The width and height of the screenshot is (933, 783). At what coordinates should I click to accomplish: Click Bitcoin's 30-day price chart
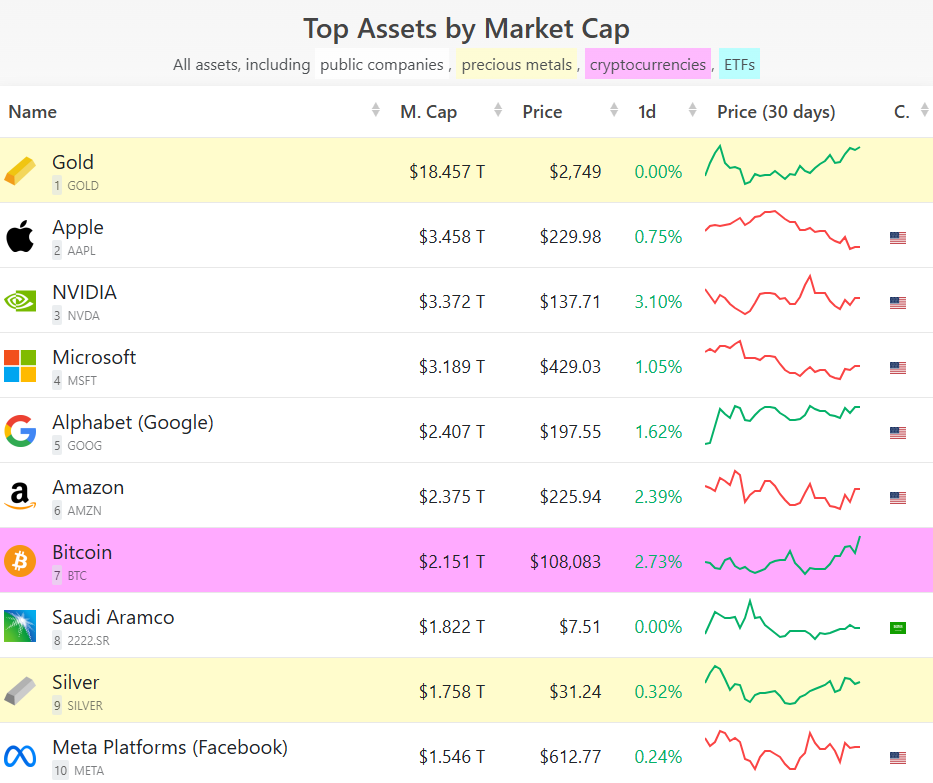[782, 555]
